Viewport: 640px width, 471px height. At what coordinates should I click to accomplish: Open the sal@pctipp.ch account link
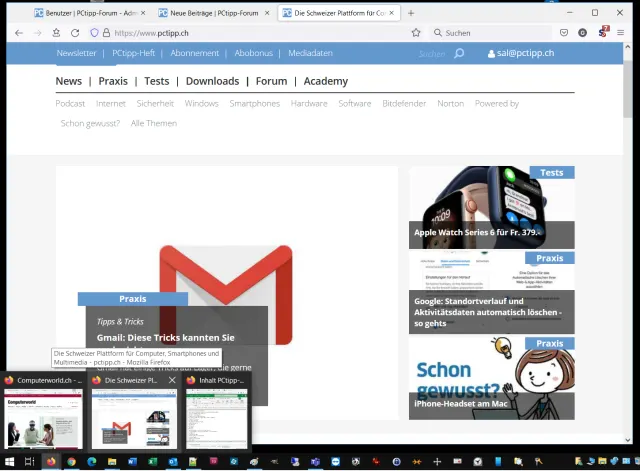click(x=520, y=53)
